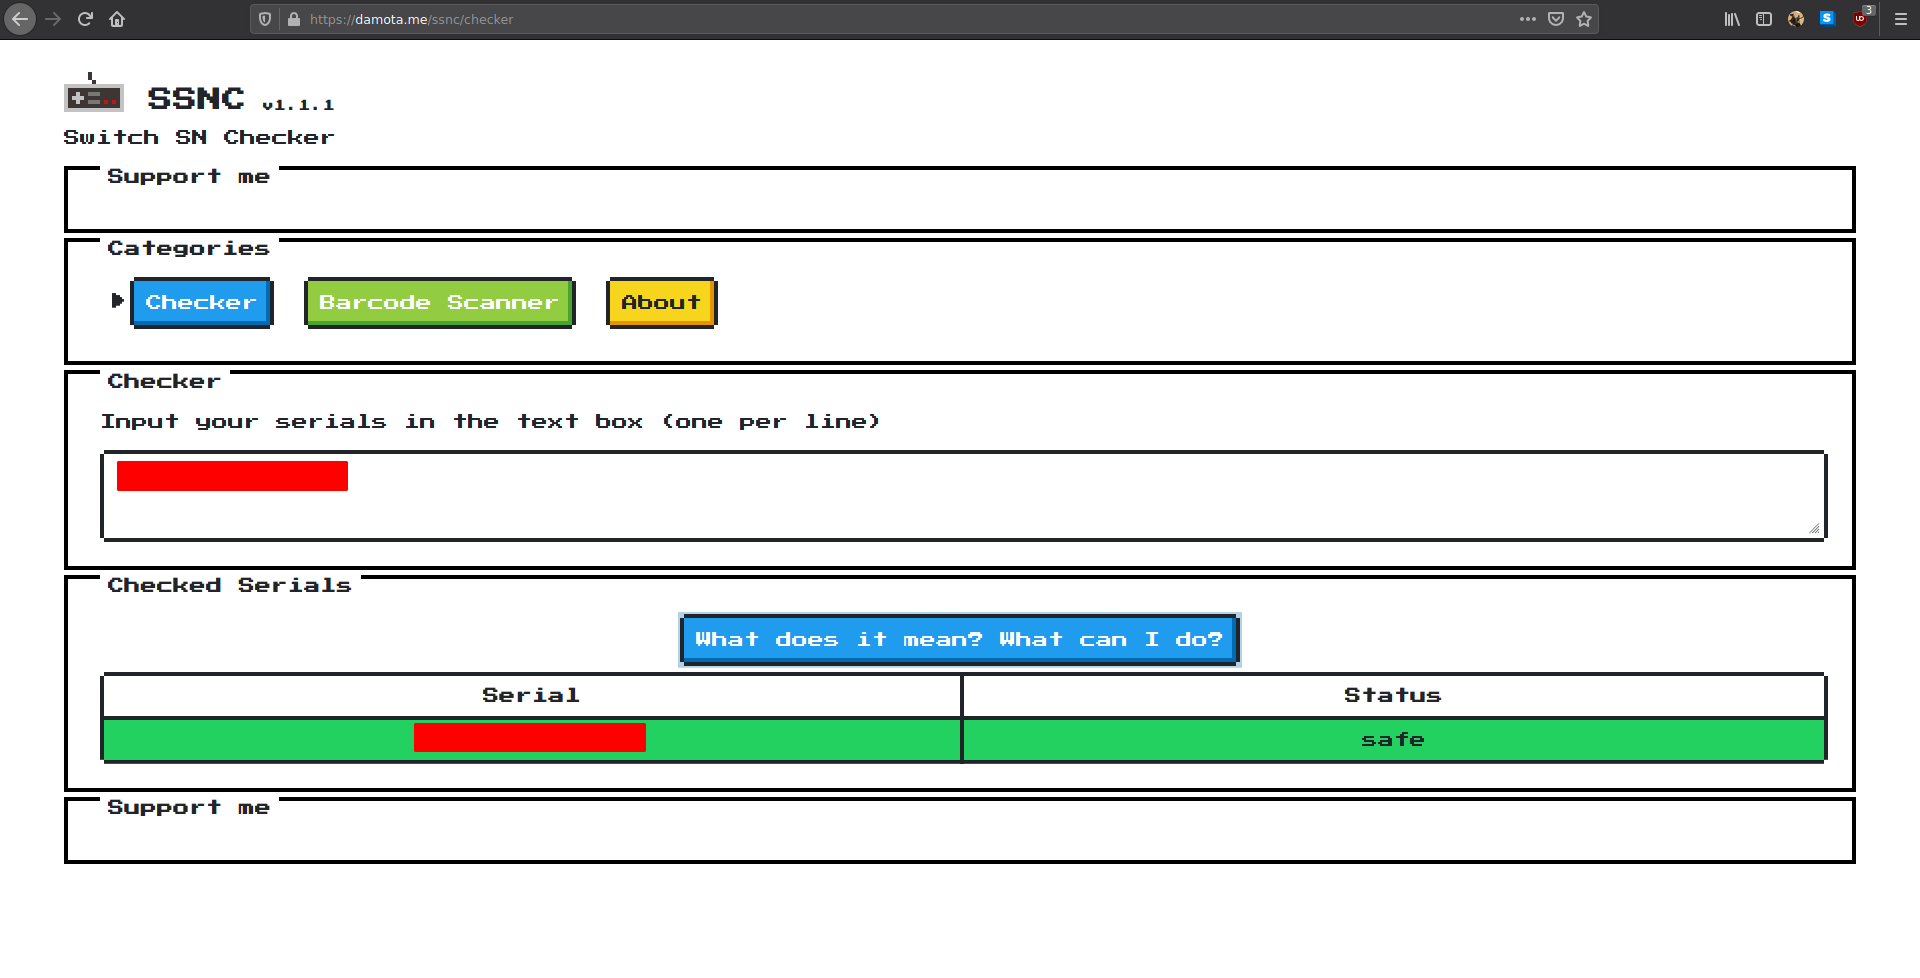Open the browser home page icon
This screenshot has width=1920, height=978.
pos(117,19)
